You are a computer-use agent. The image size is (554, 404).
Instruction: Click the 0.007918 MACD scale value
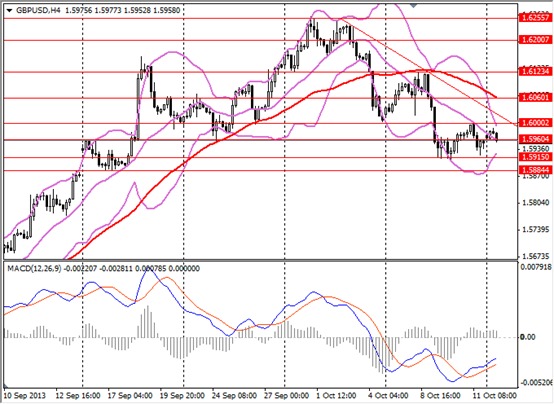click(536, 268)
